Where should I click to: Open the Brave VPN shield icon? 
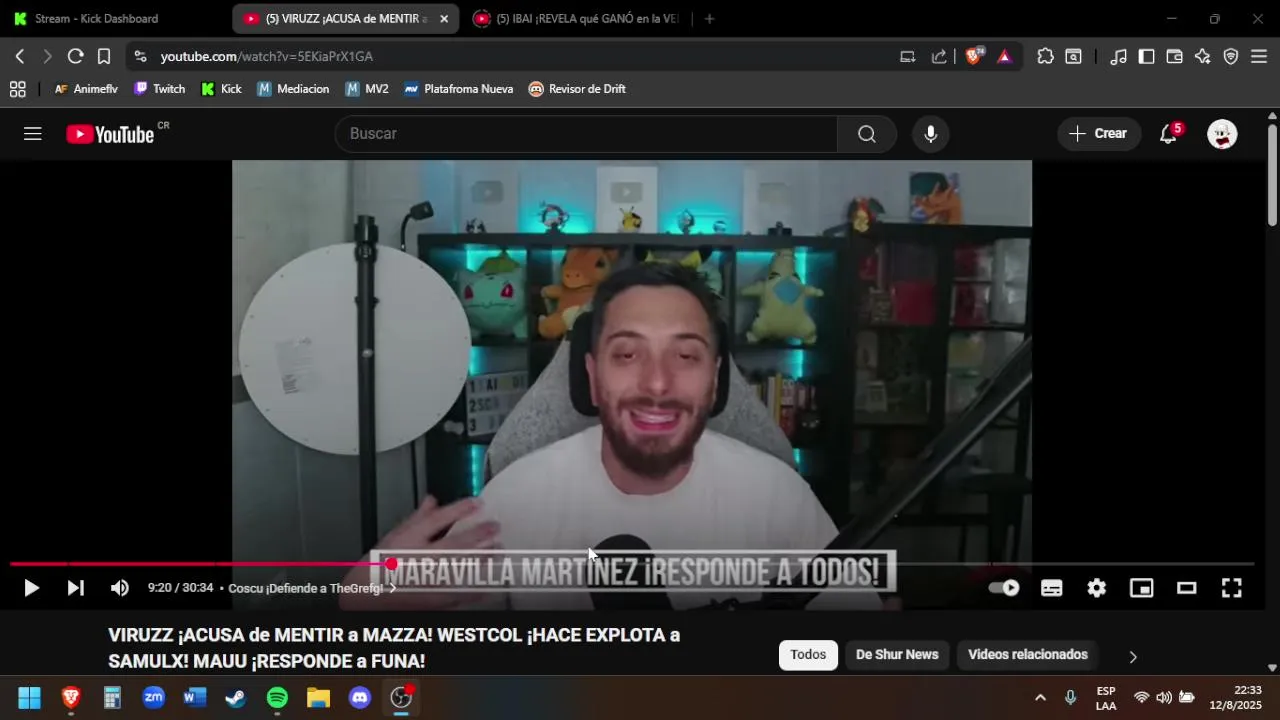tap(1231, 57)
